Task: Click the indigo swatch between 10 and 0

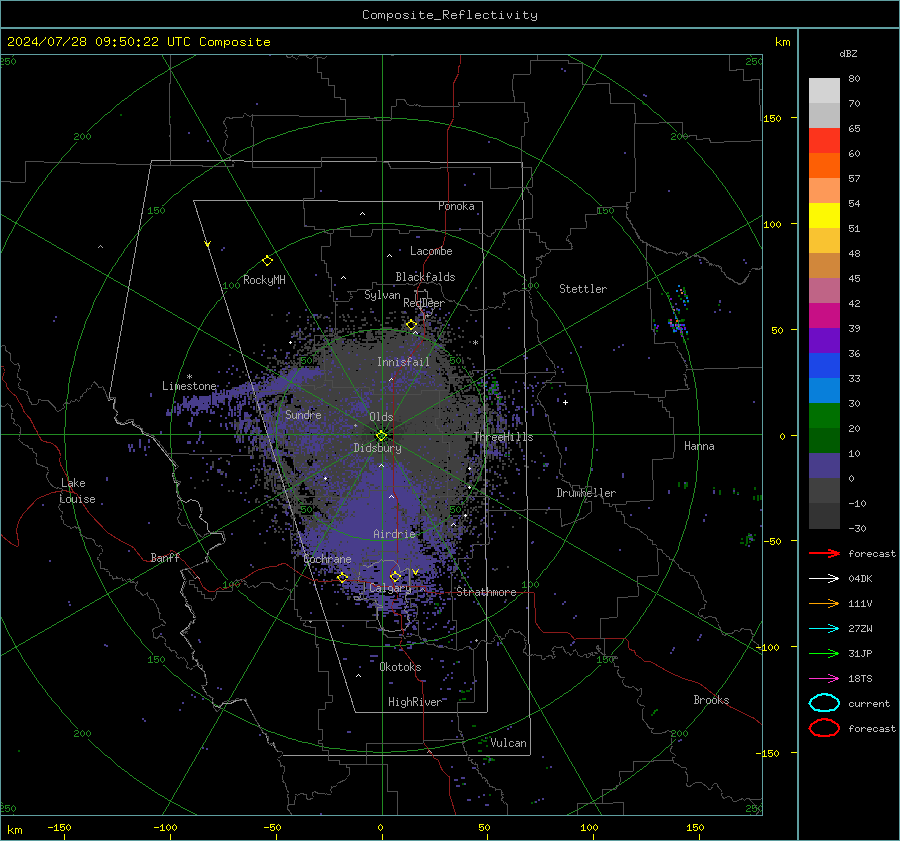Action: pyautogui.click(x=824, y=466)
